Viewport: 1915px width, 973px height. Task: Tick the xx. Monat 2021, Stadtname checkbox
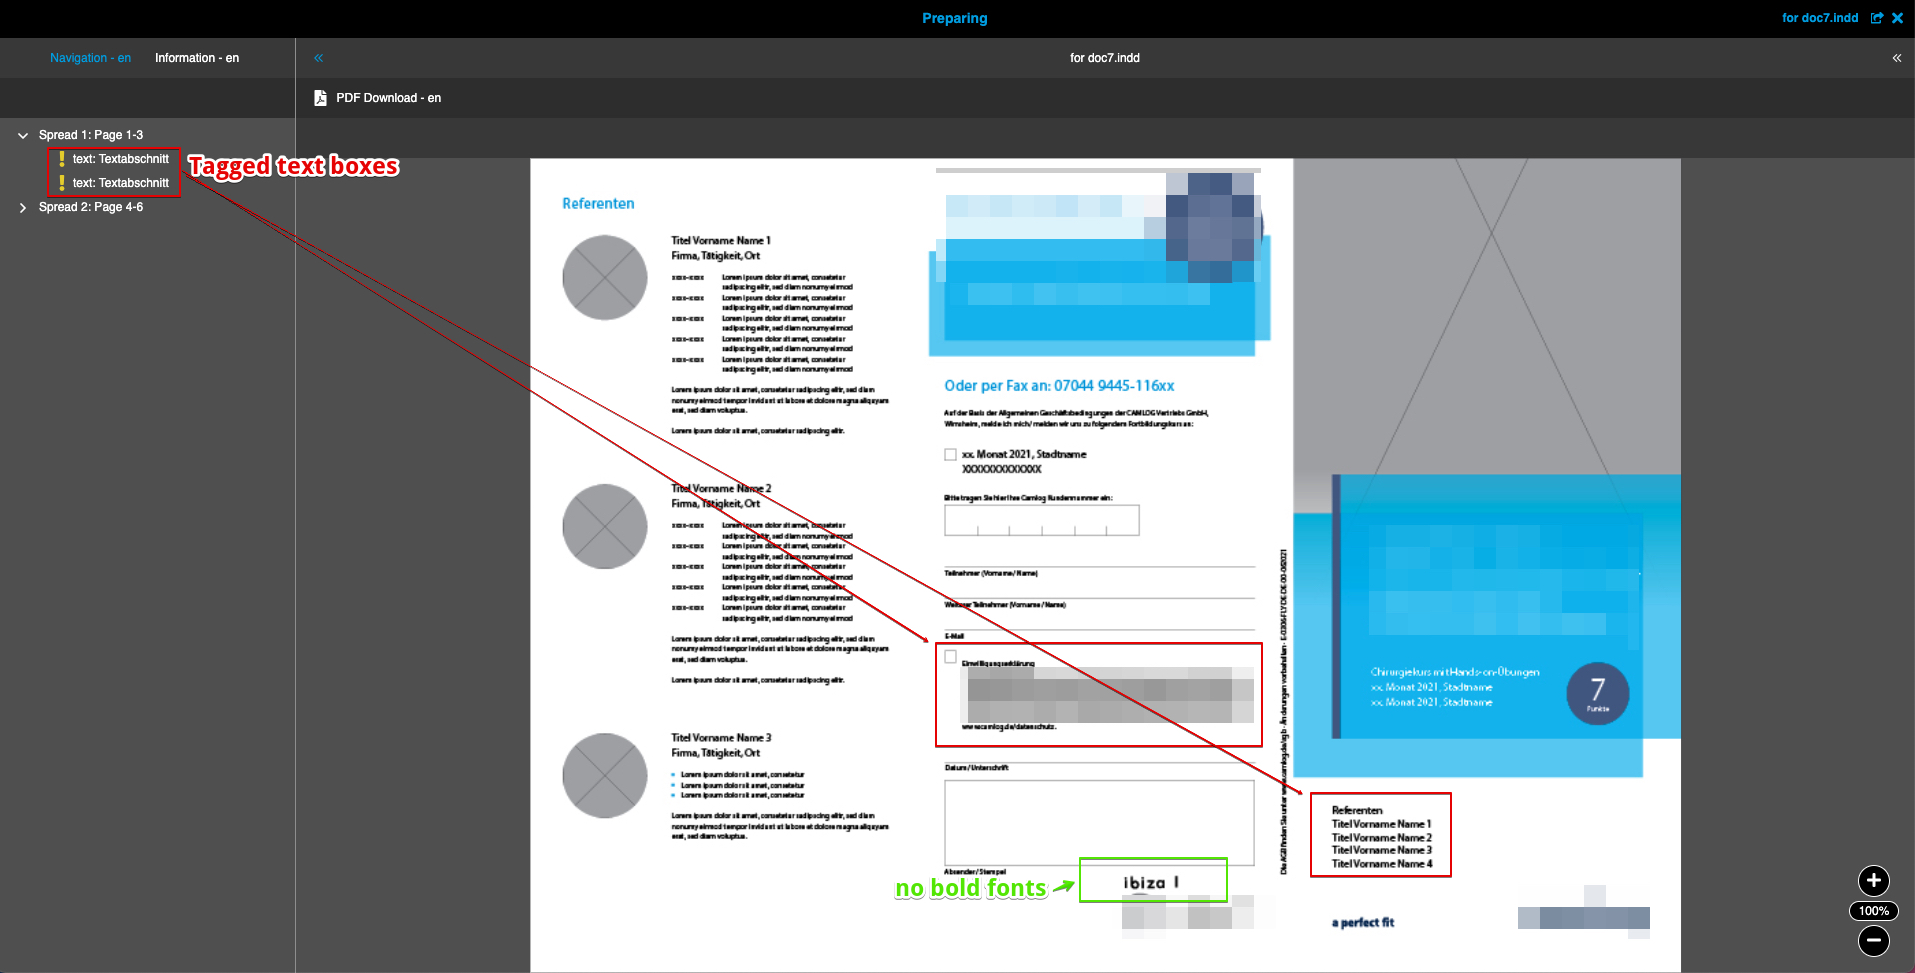pyautogui.click(x=950, y=455)
